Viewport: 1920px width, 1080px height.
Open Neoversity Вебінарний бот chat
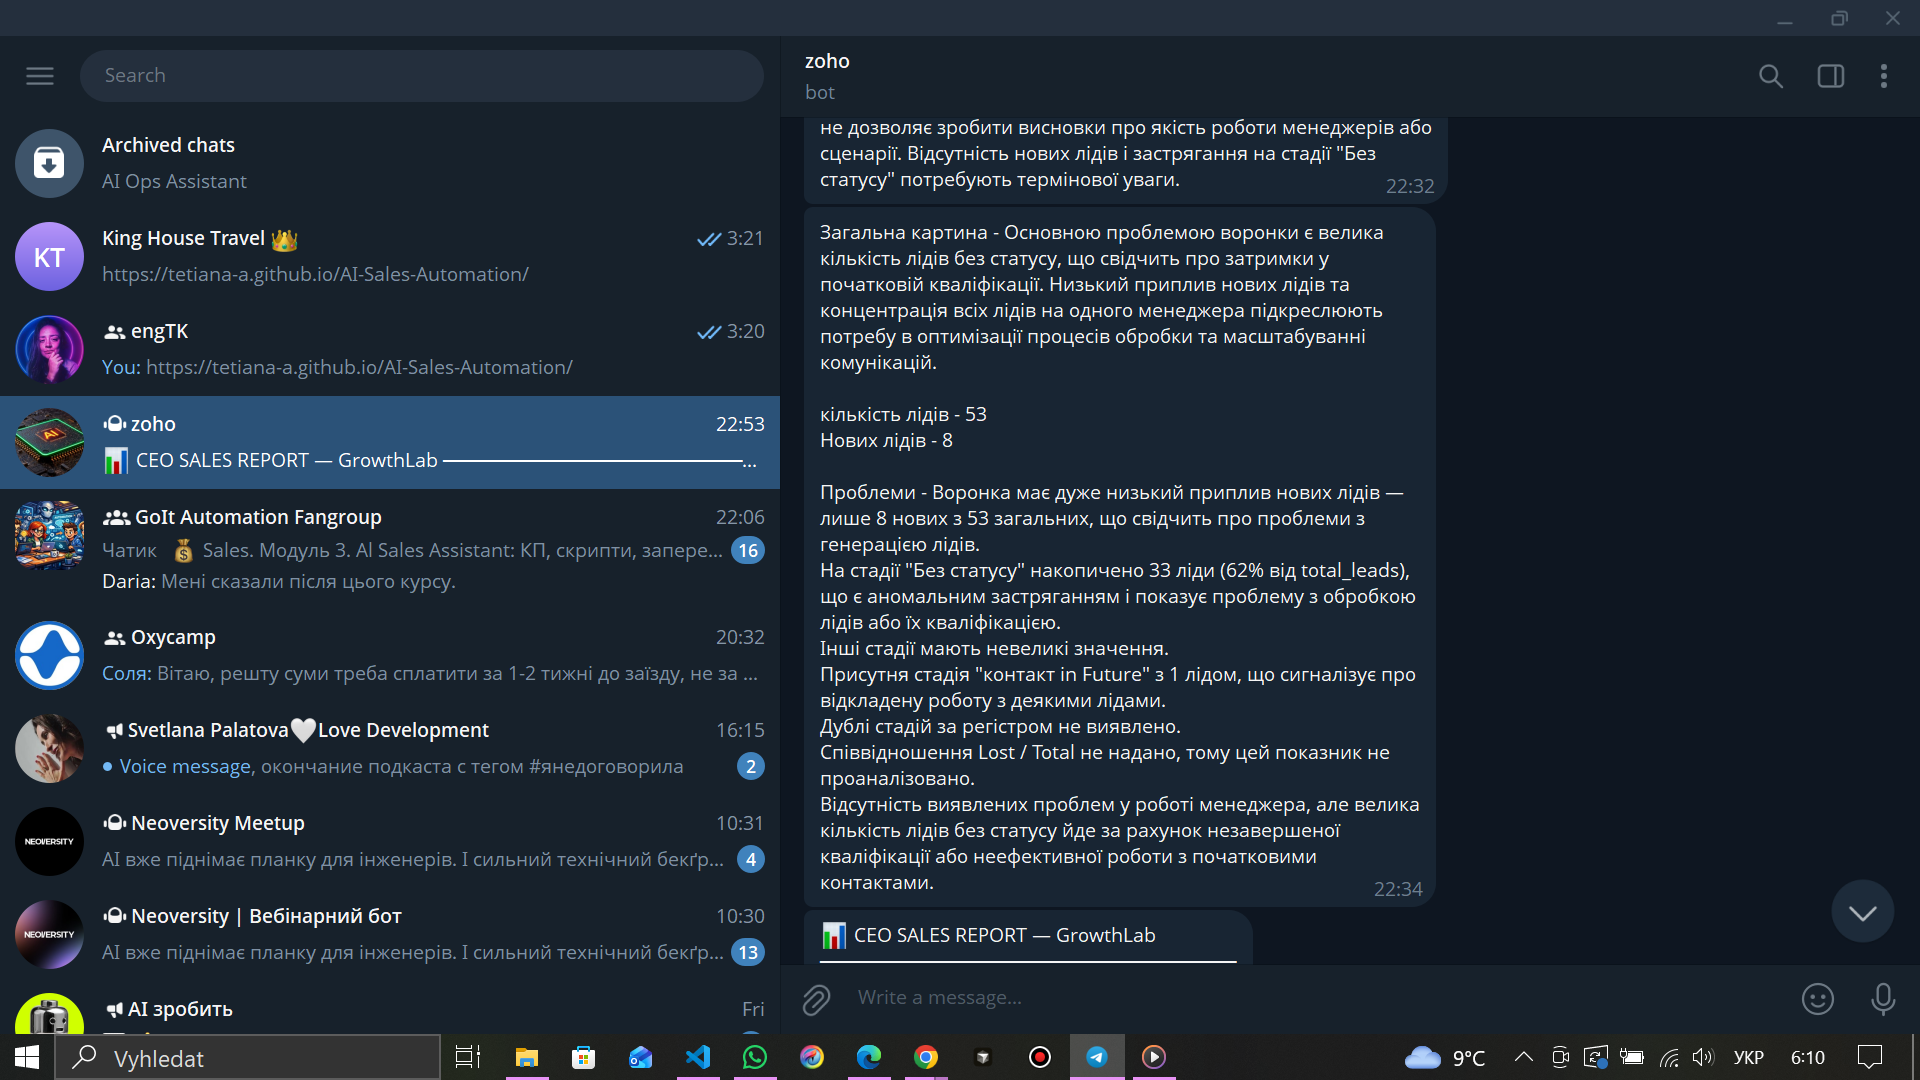click(x=390, y=934)
